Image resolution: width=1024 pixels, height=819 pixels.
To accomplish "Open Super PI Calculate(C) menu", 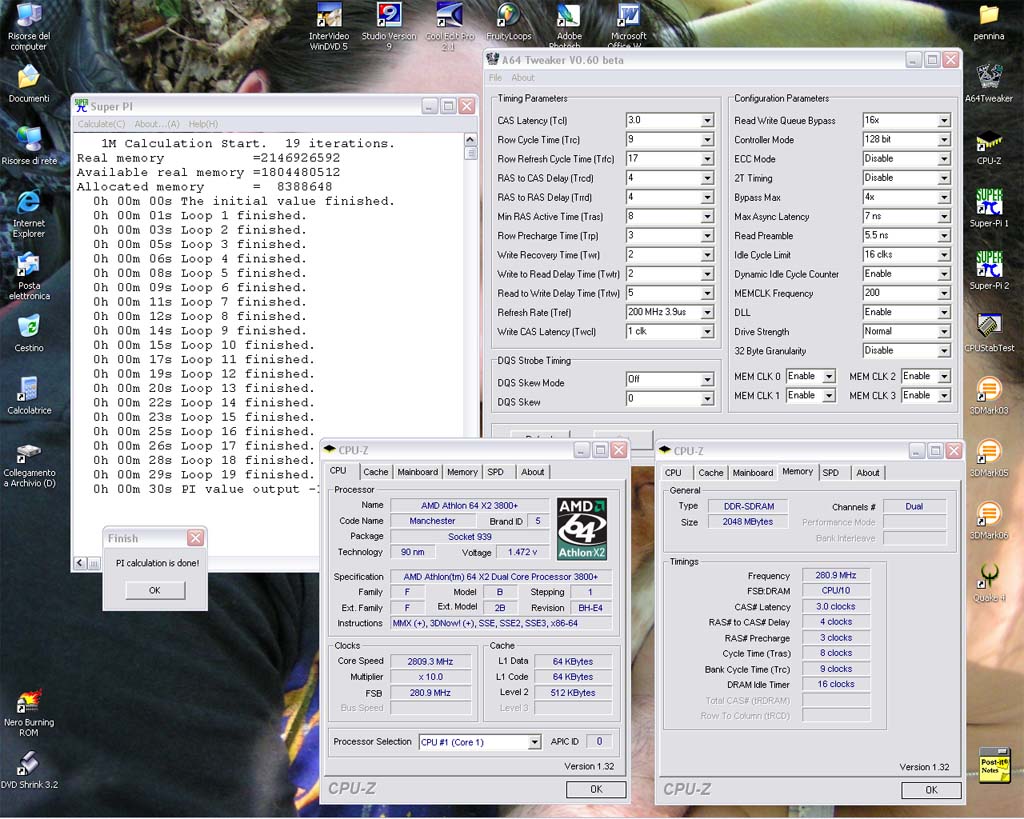I will point(101,124).
